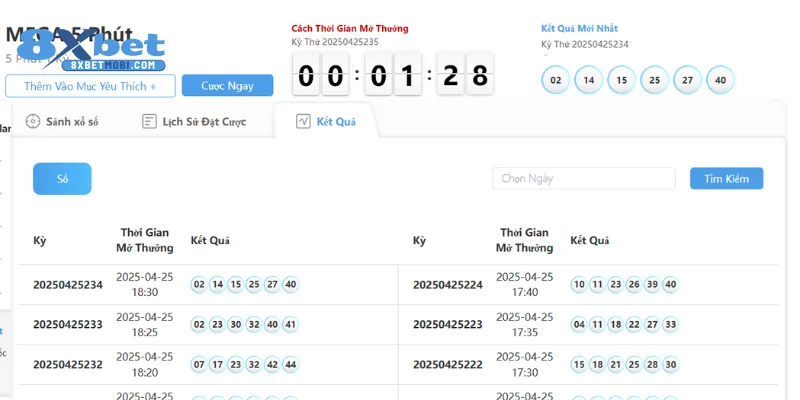Click ball 30 in row 20250425233
Screen dimensions: 800x400
pyautogui.click(x=235, y=324)
